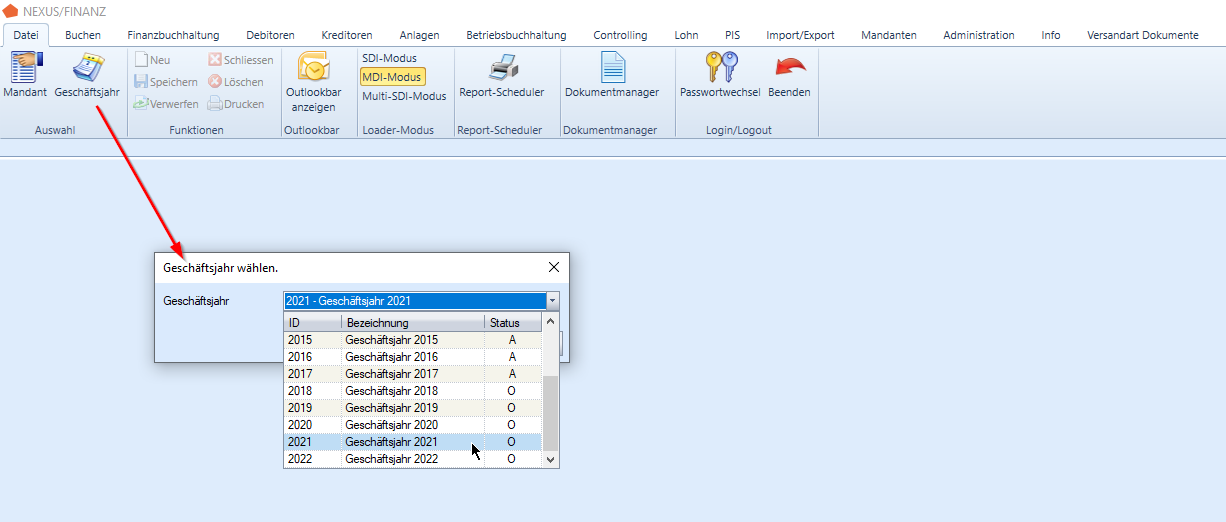Open the Mandant selection icon

pyautogui.click(x=25, y=68)
